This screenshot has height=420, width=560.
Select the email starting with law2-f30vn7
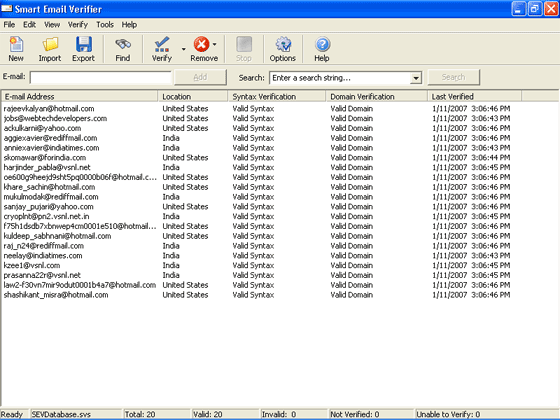(80, 285)
